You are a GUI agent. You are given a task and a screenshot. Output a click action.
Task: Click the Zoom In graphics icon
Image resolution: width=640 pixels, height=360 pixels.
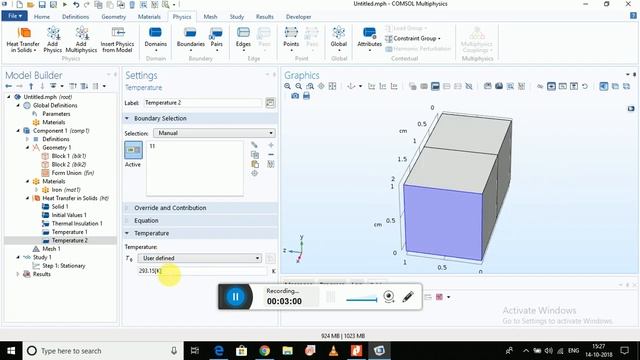288,86
